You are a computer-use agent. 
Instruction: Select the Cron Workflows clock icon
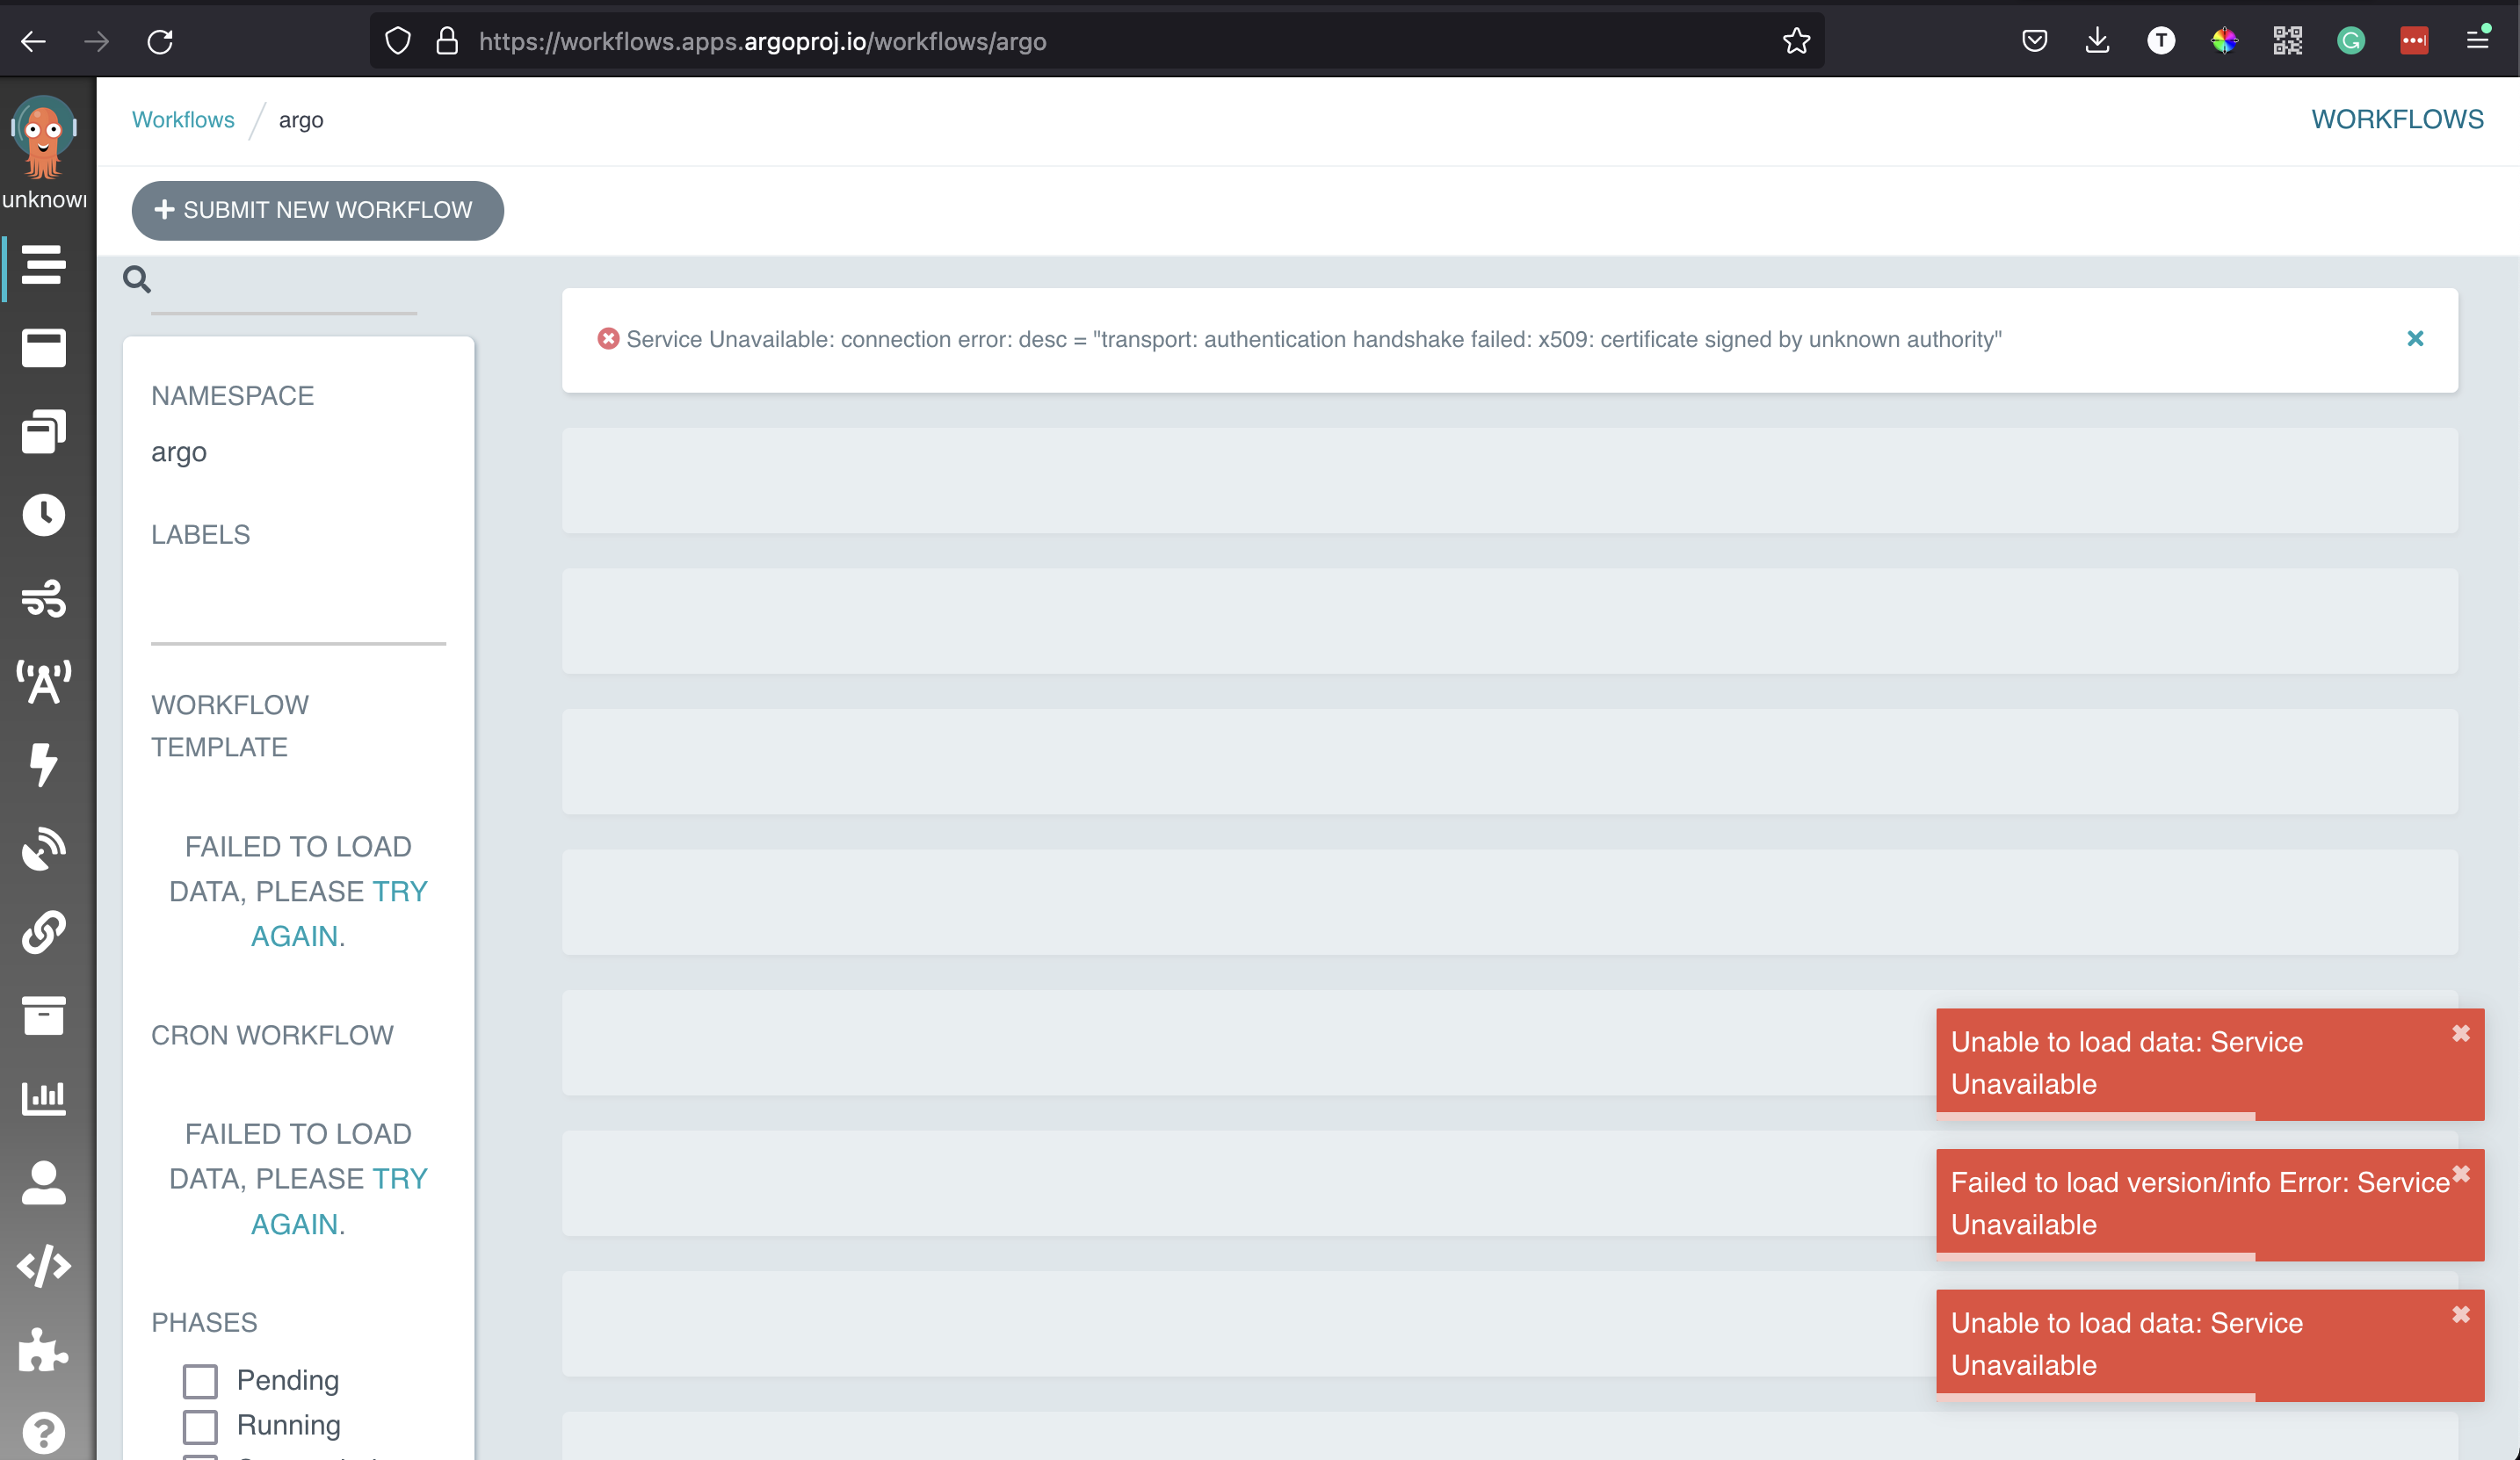pos(44,514)
